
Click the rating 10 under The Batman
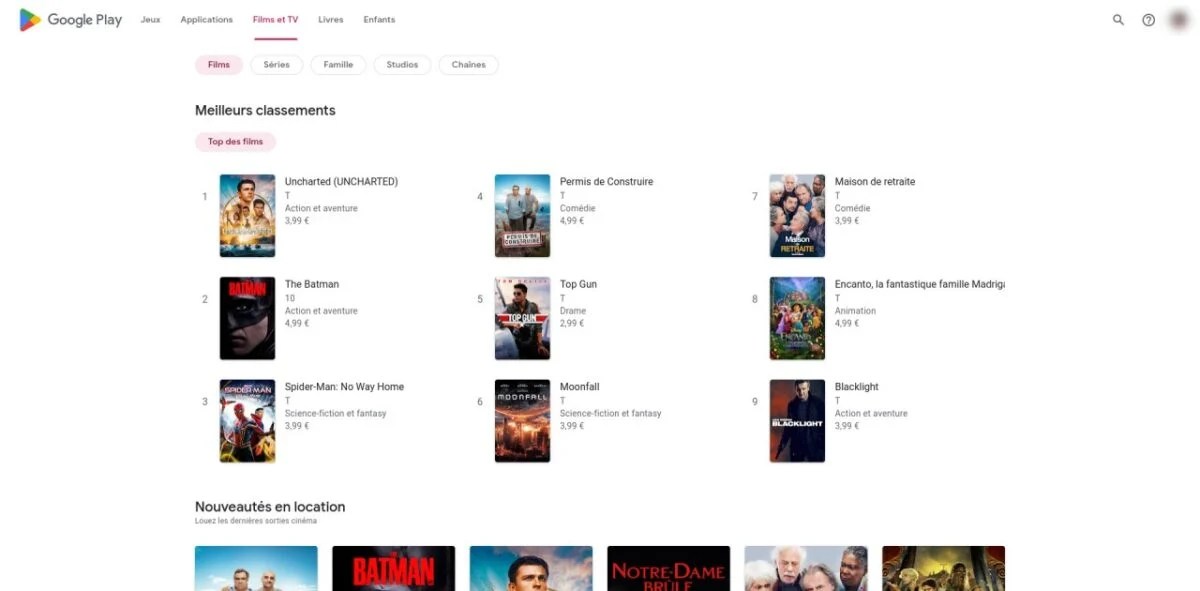290,298
